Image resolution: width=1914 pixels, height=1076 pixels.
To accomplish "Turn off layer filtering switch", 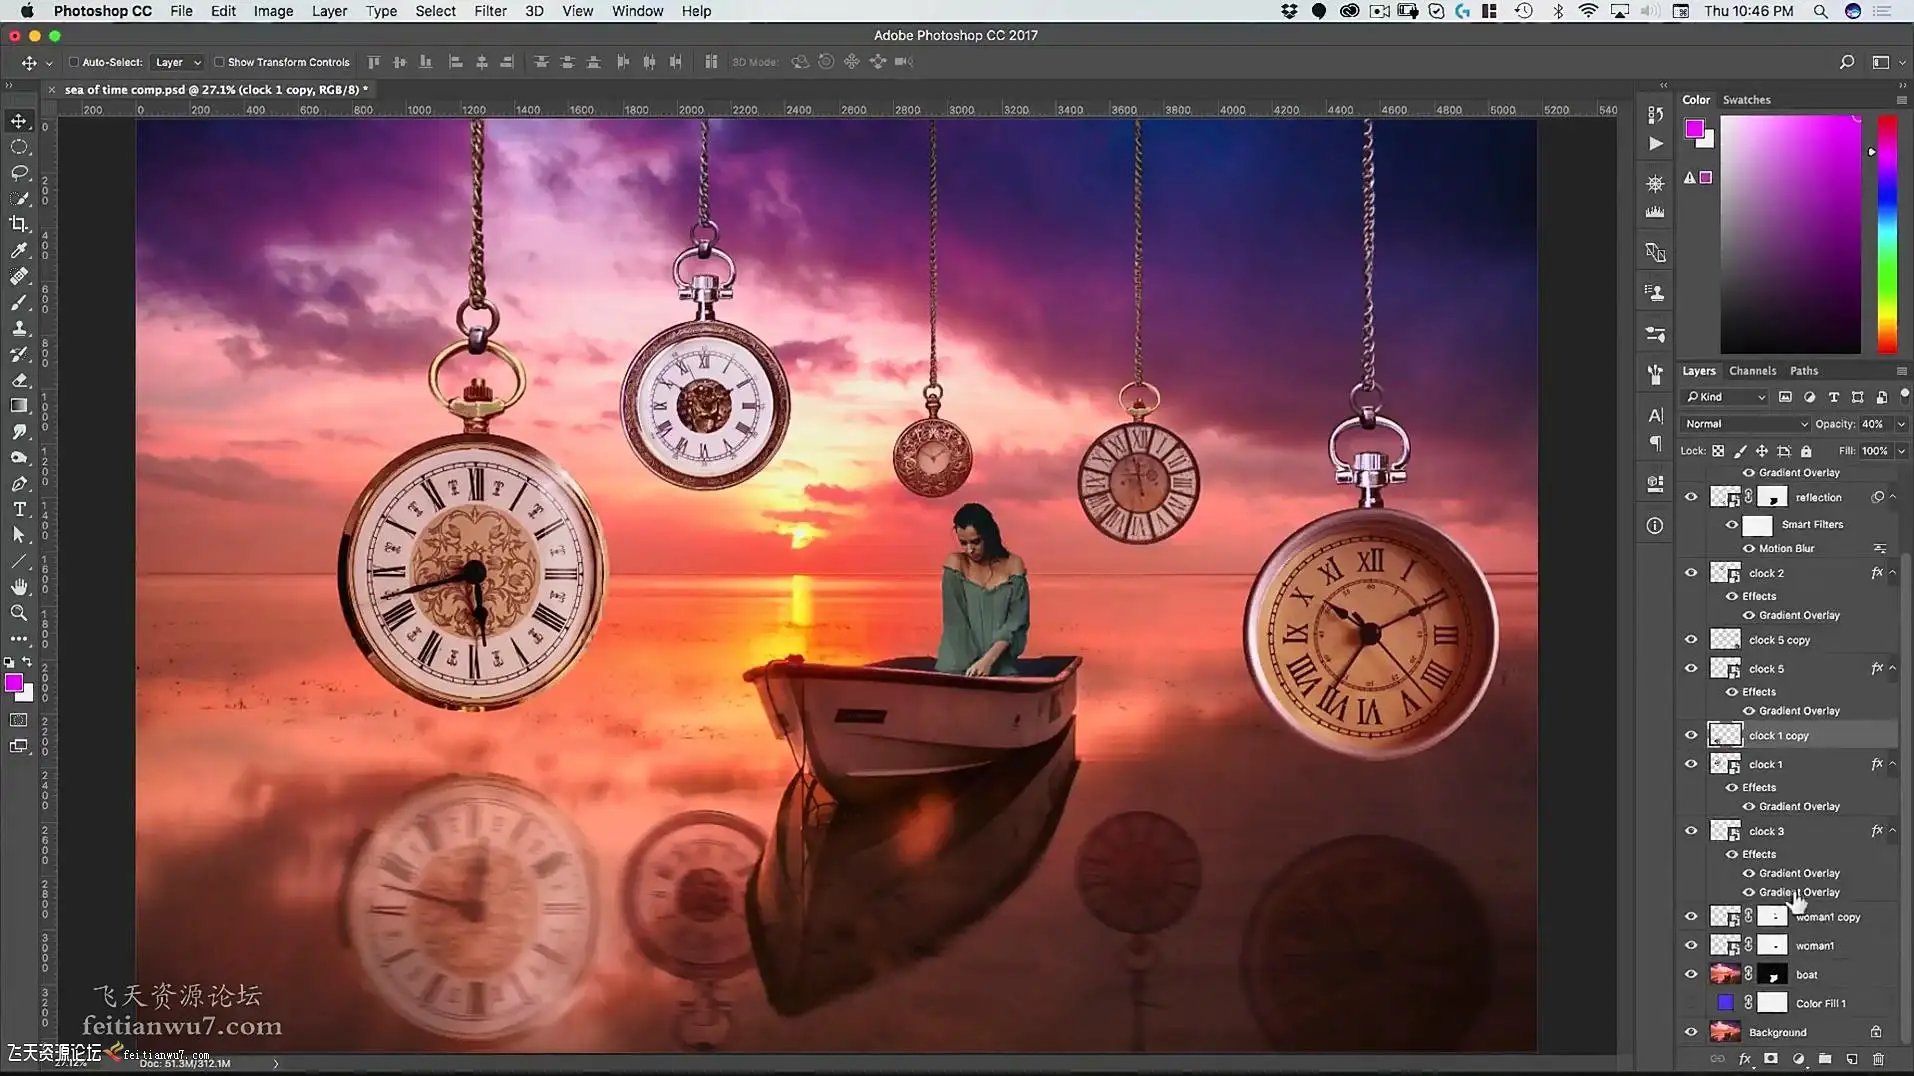I will coord(1904,394).
